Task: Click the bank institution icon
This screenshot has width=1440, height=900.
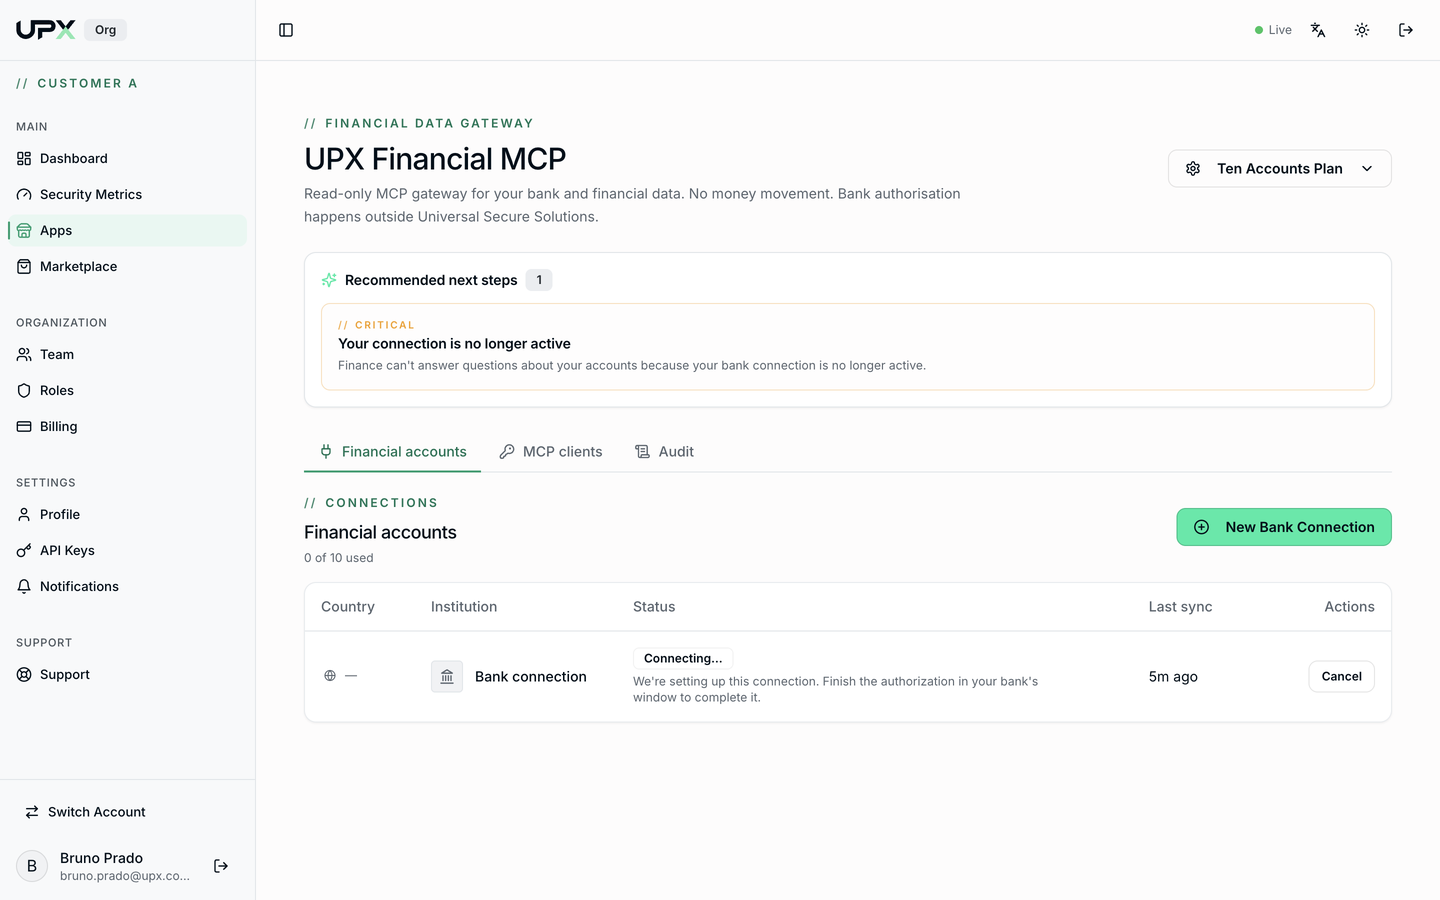Action: (x=447, y=677)
